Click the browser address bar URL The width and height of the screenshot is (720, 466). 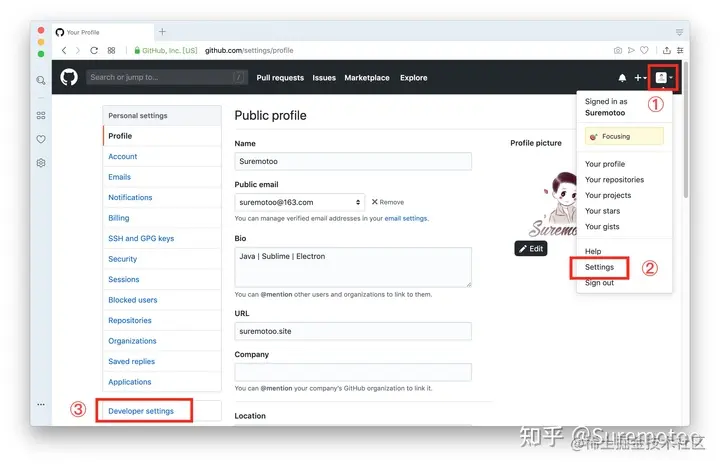[x=249, y=50]
